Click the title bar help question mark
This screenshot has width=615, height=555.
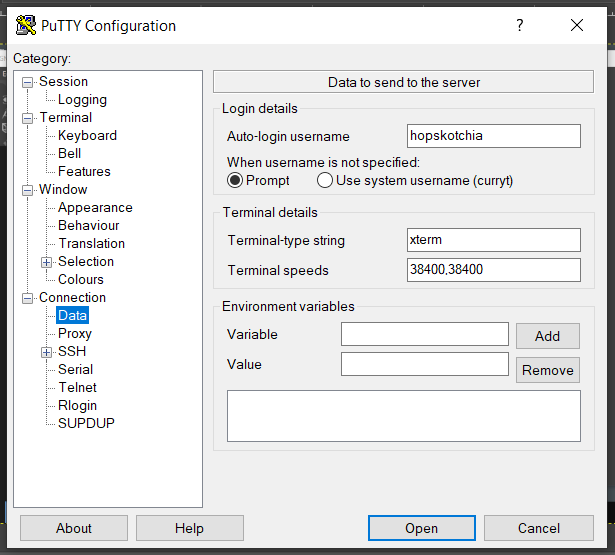coord(519,26)
